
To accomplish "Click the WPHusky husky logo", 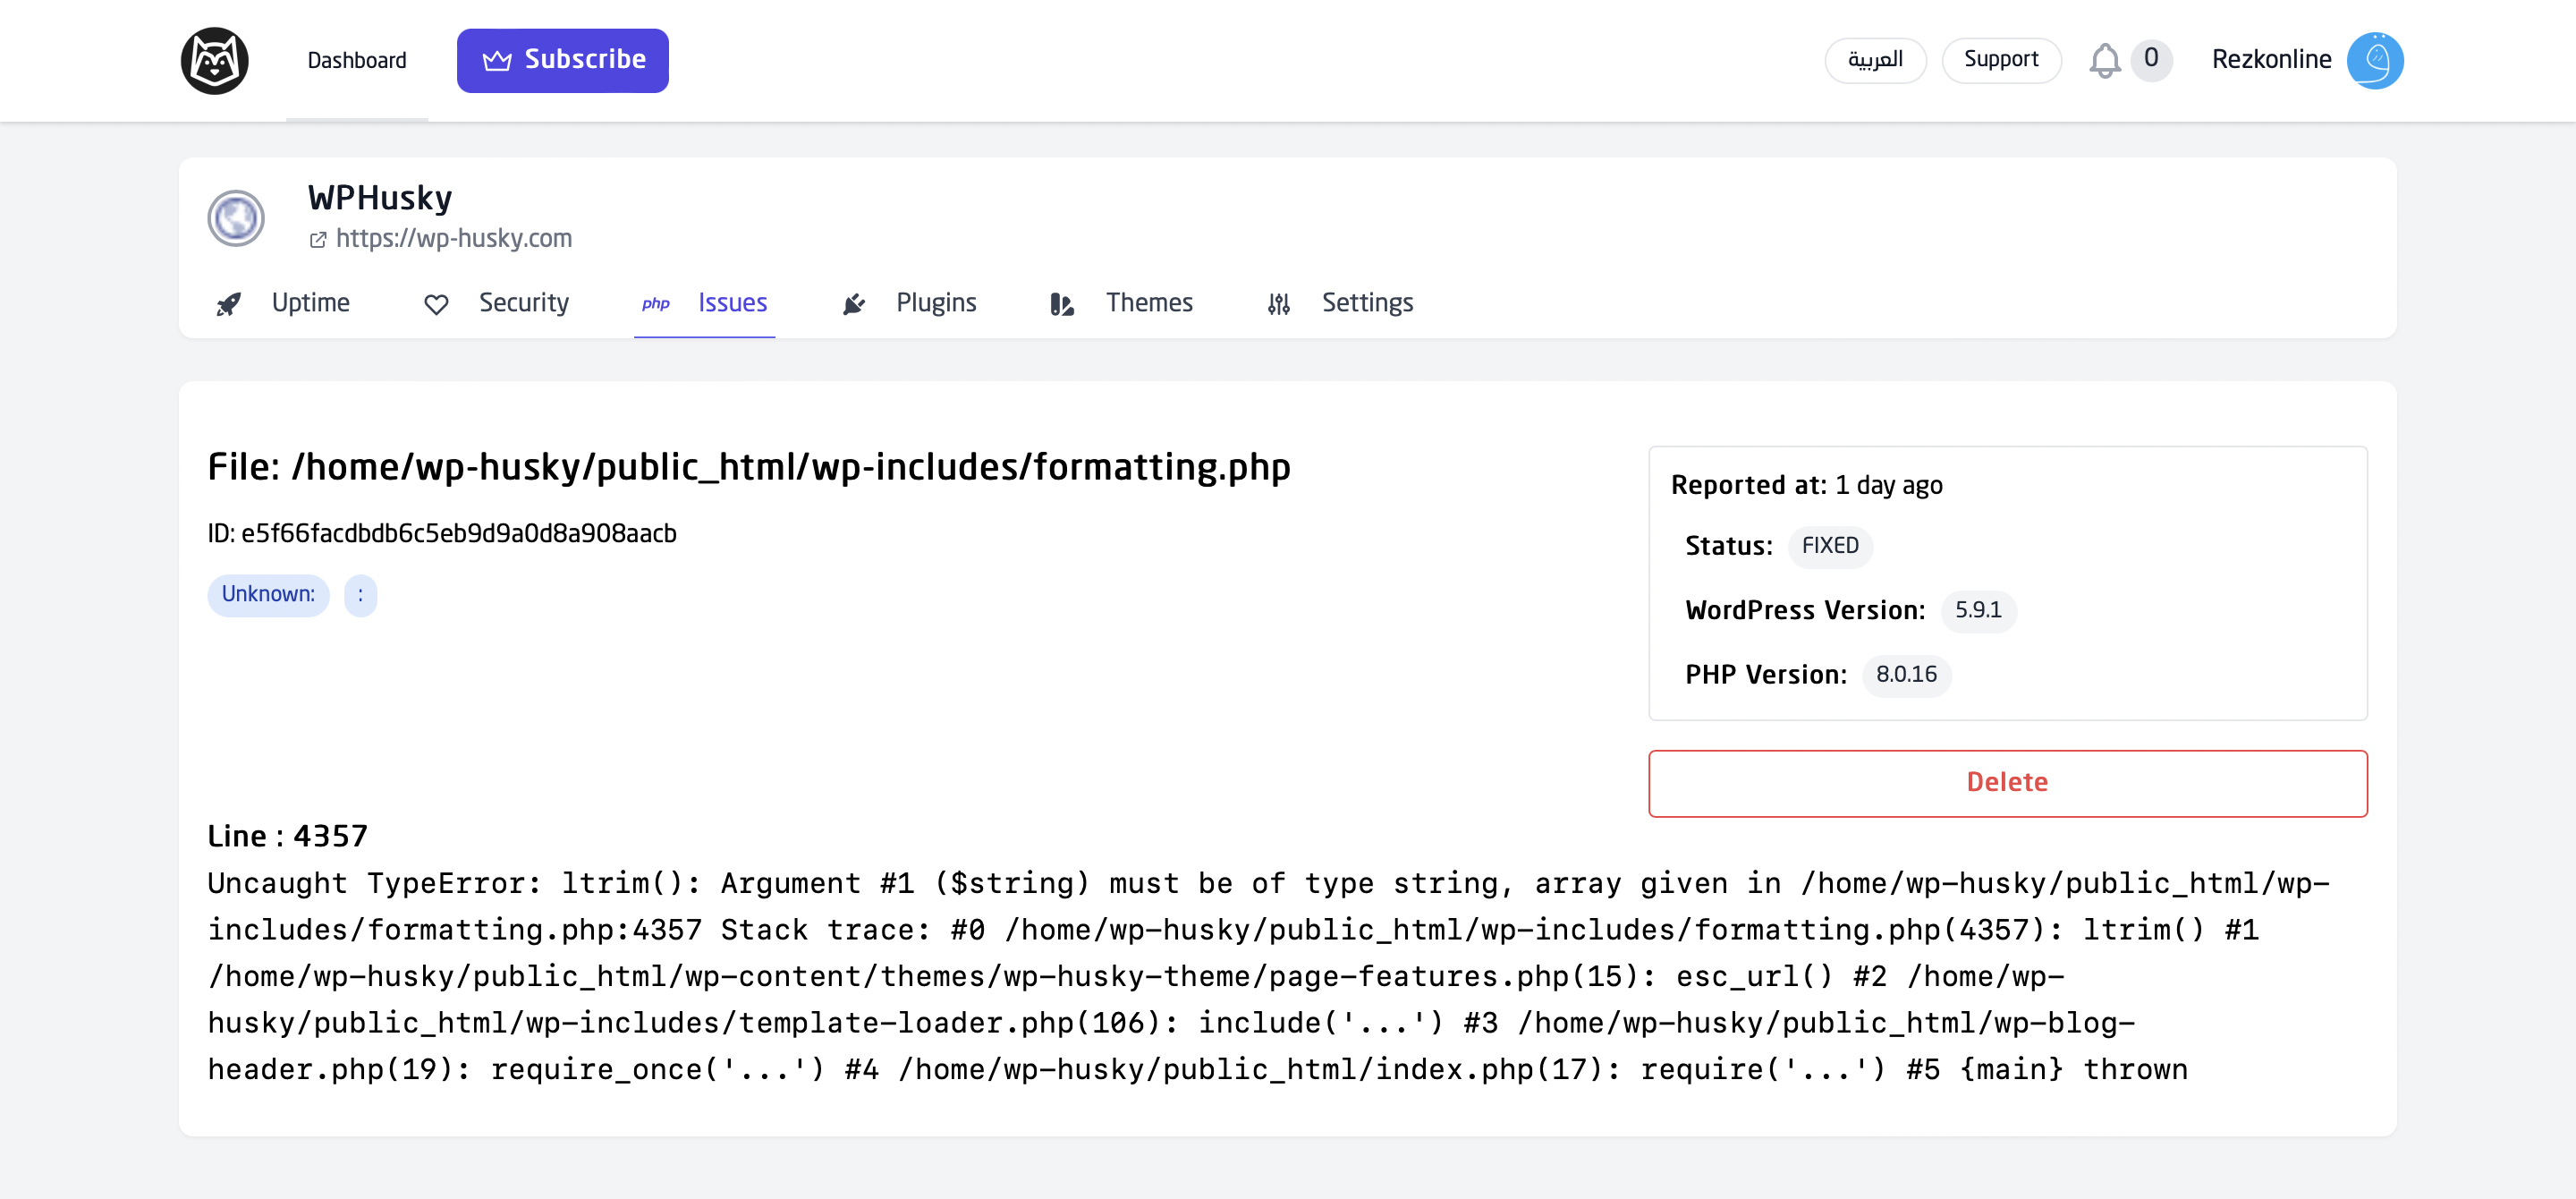I will 214,60.
